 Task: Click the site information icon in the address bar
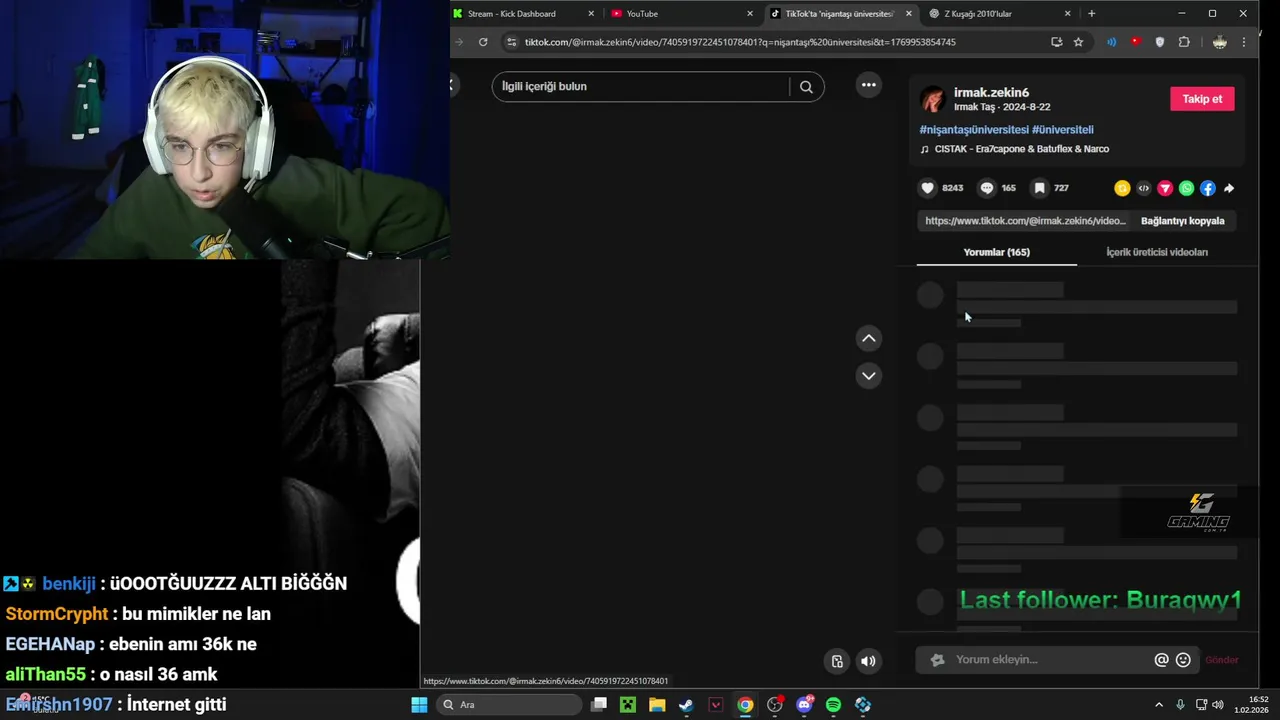tap(512, 42)
